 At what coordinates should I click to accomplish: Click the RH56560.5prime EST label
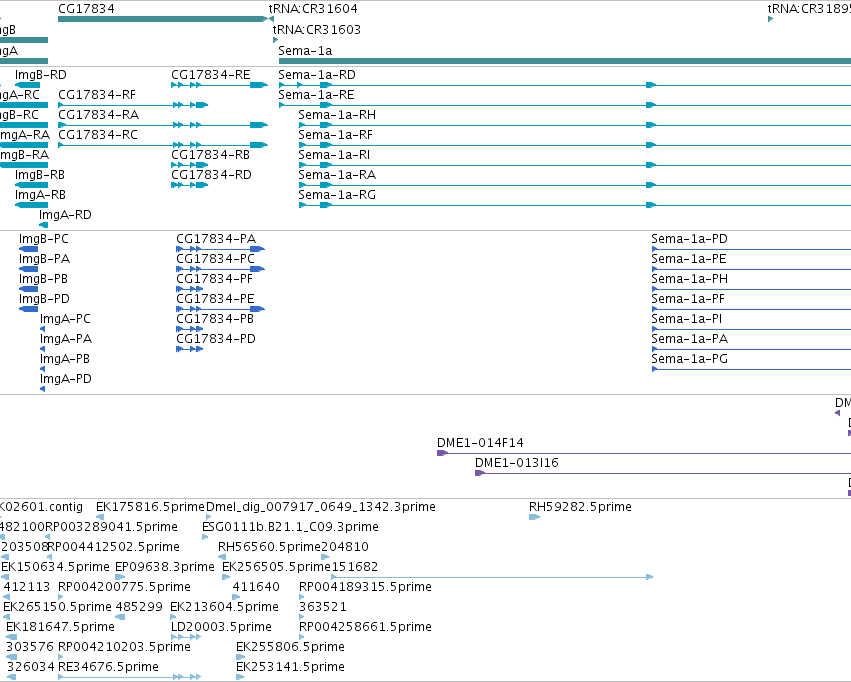click(x=270, y=547)
